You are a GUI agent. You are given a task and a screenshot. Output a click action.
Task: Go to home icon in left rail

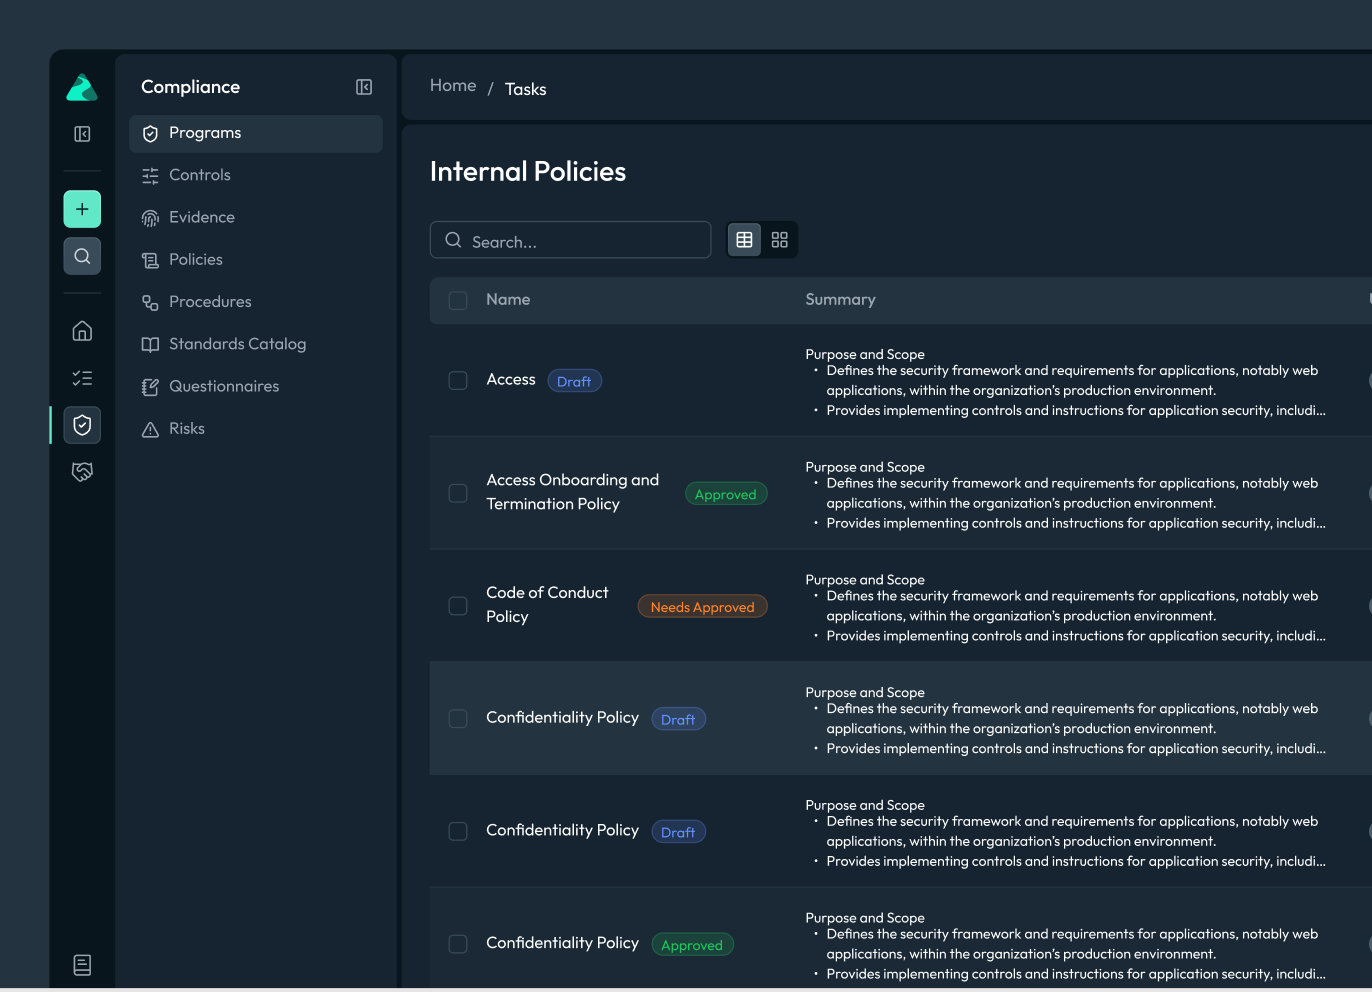click(x=82, y=331)
